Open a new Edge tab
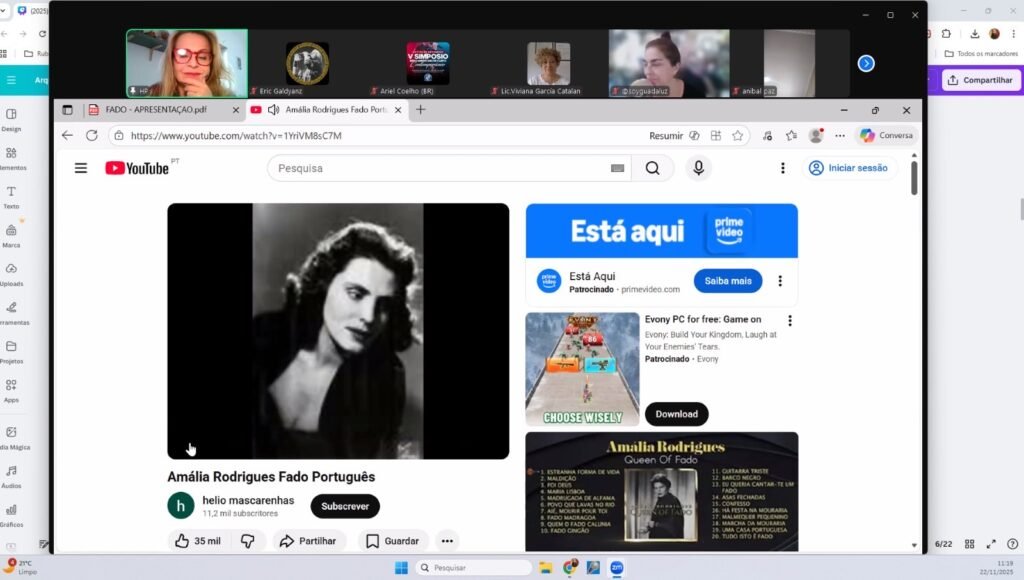This screenshot has width=1024, height=580. 421,110
